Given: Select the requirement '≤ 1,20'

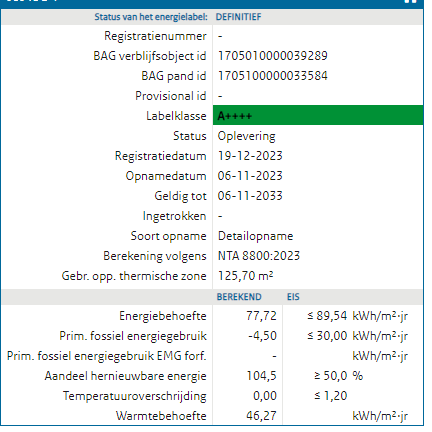Looking at the screenshot, I should [x=330, y=396].
